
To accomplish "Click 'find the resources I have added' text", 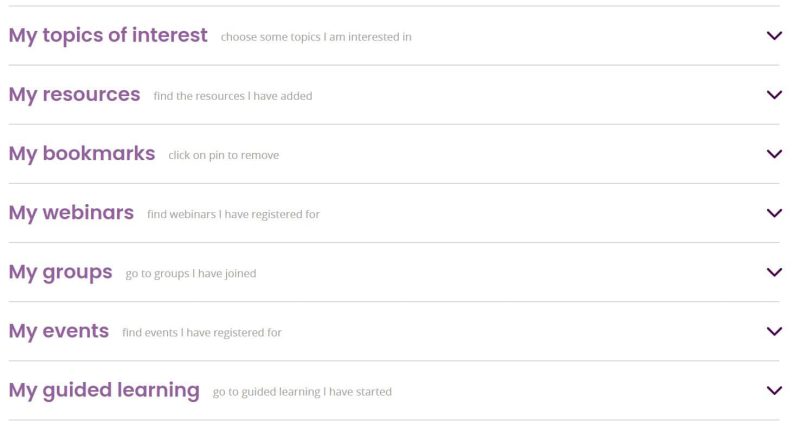I will [233, 96].
